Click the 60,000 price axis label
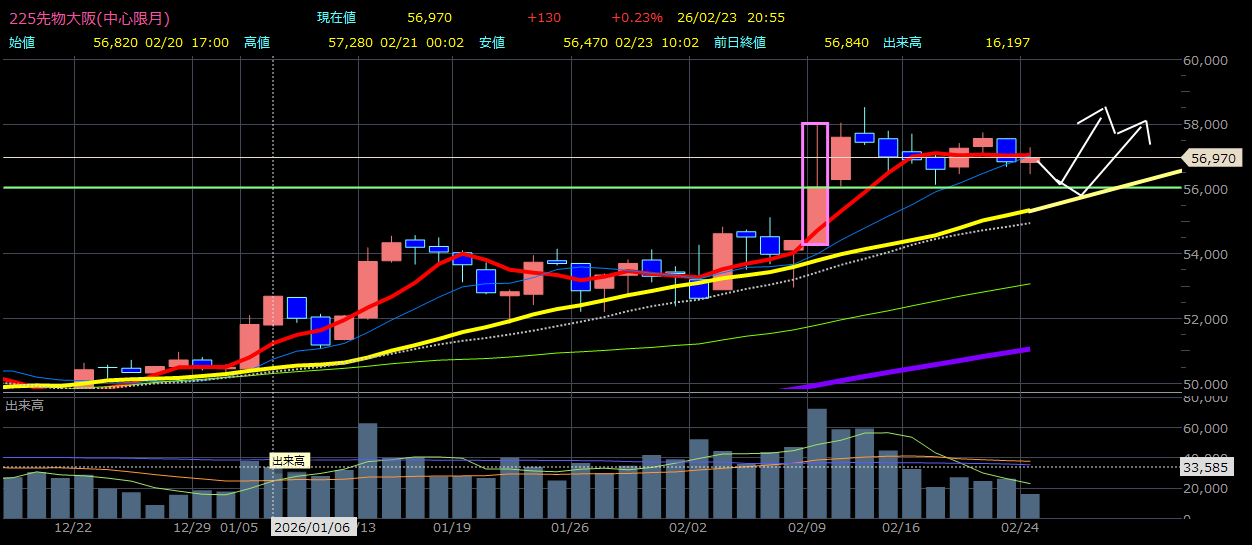Screen dimensions: 1252x545 click(1205, 60)
